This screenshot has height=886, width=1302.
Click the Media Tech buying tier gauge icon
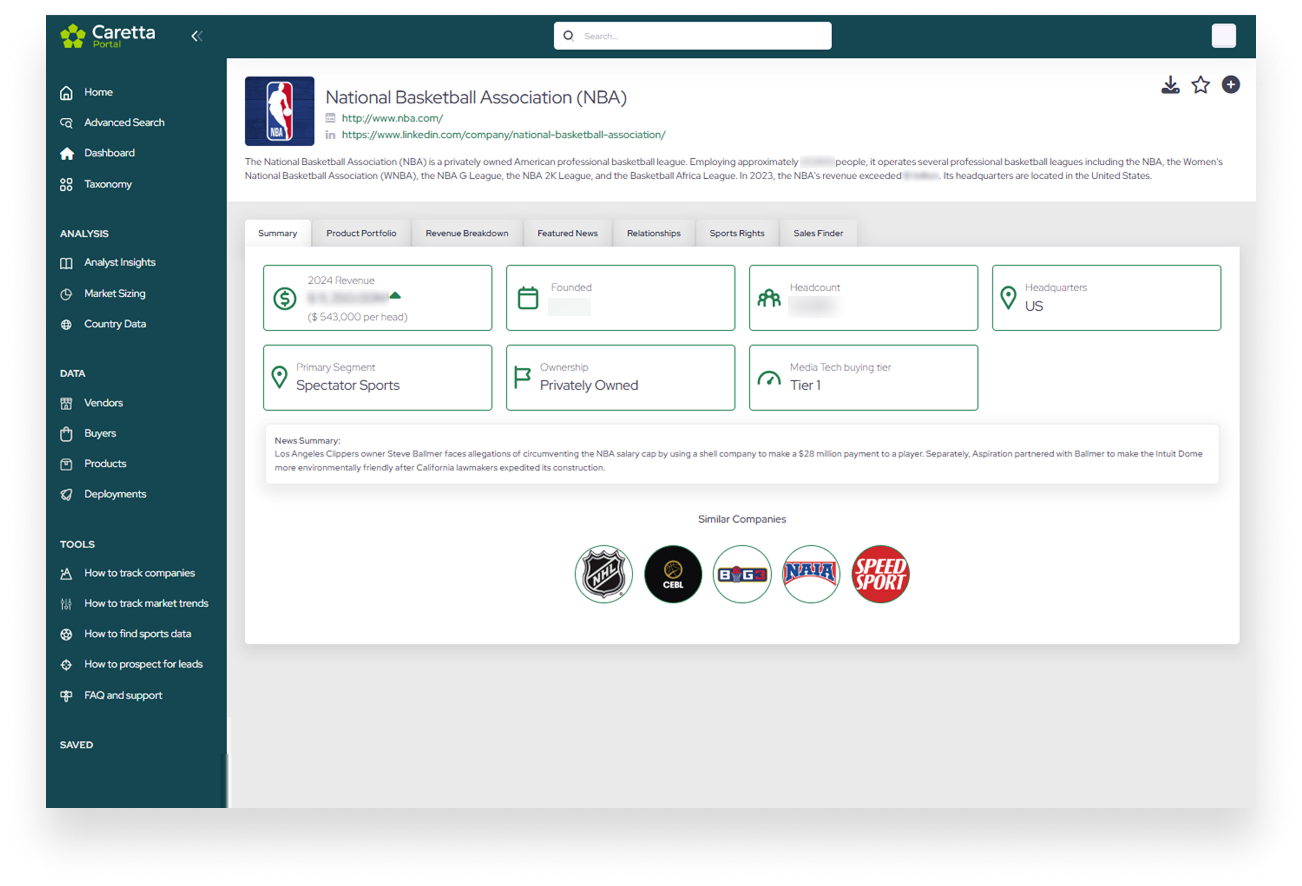[x=769, y=378]
